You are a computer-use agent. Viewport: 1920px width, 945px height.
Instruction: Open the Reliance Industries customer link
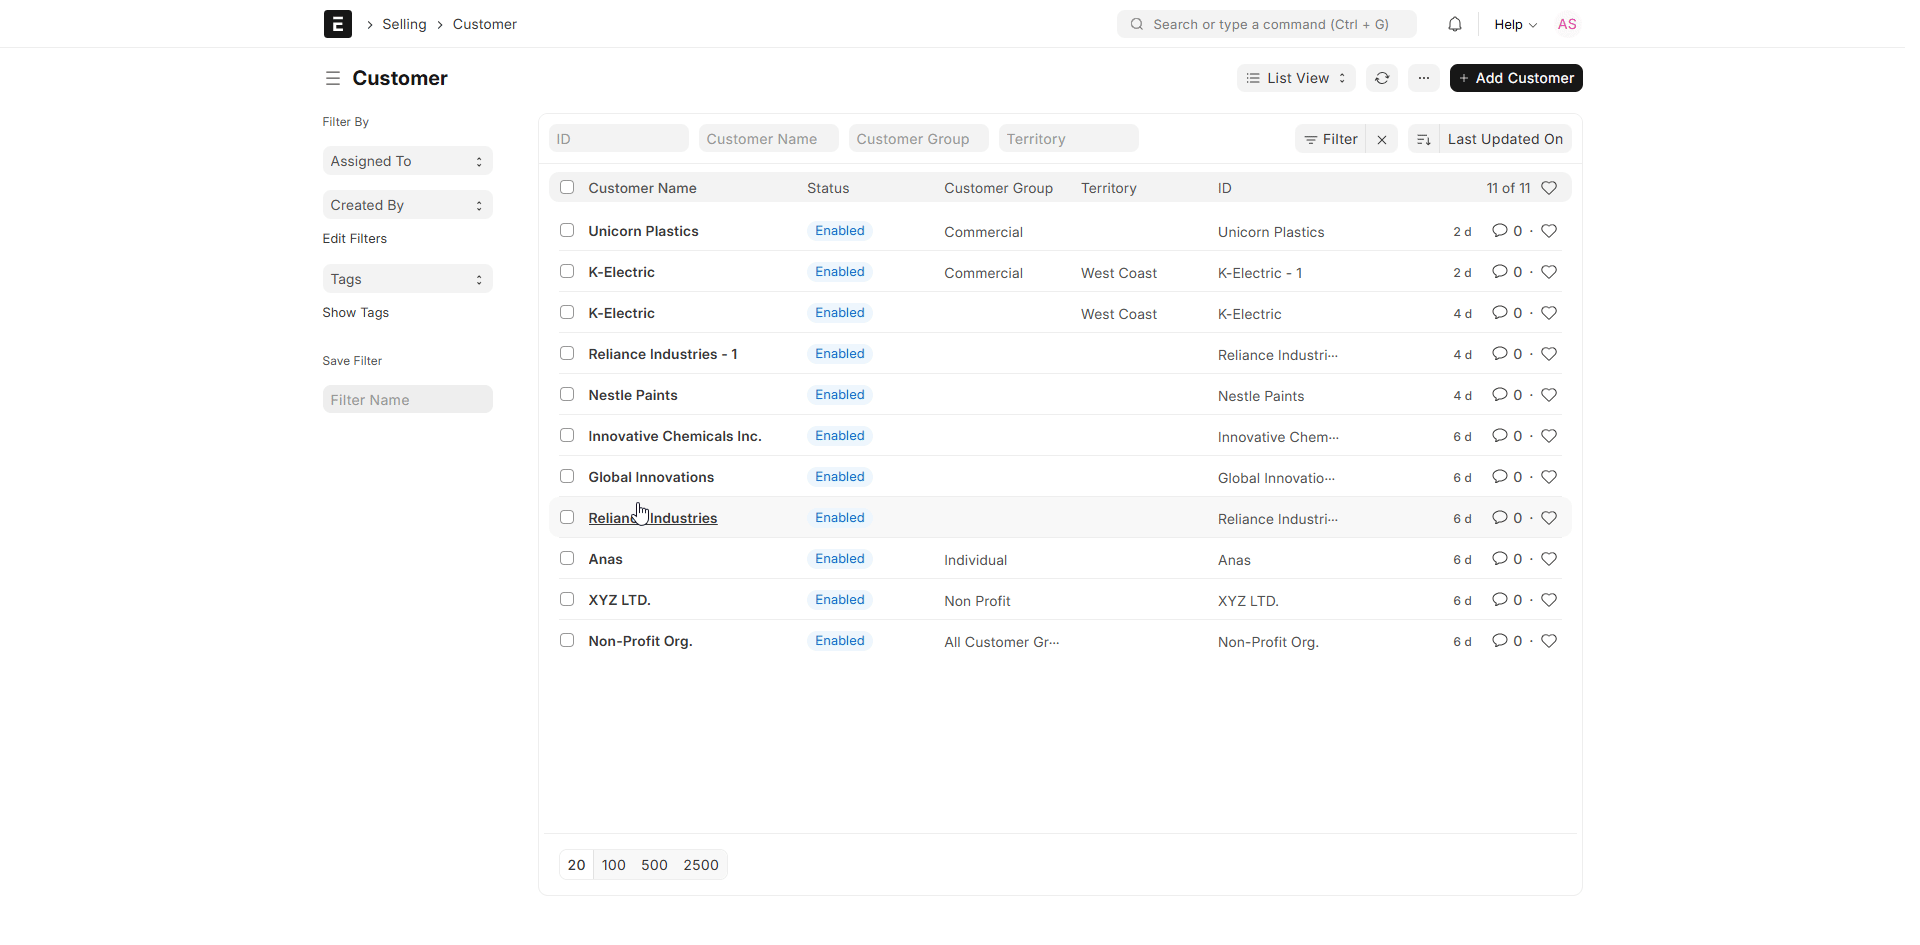(653, 518)
